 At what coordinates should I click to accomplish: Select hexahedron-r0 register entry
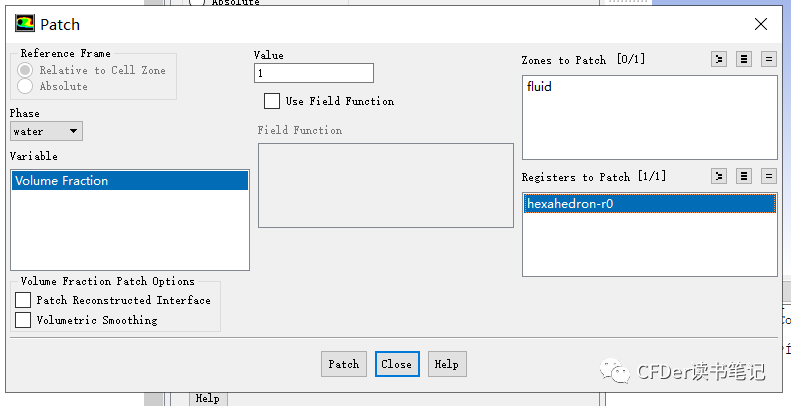pyautogui.click(x=650, y=204)
